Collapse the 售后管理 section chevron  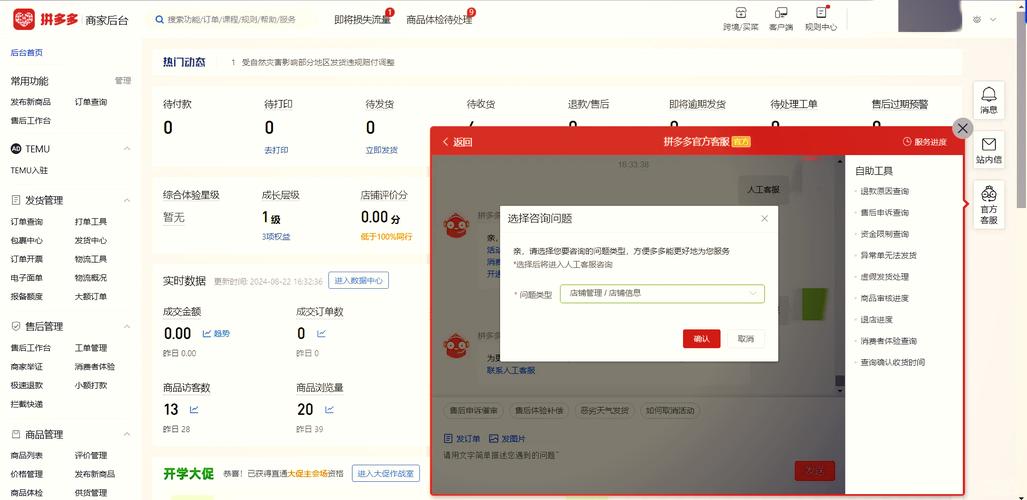tap(127, 326)
